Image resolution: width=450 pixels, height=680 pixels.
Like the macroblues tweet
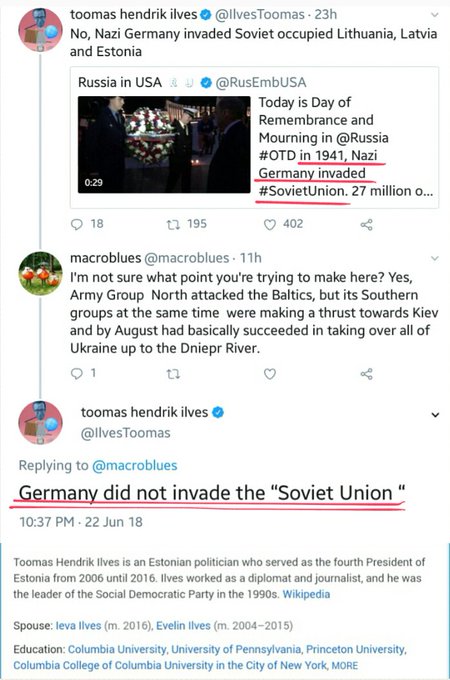[270, 374]
